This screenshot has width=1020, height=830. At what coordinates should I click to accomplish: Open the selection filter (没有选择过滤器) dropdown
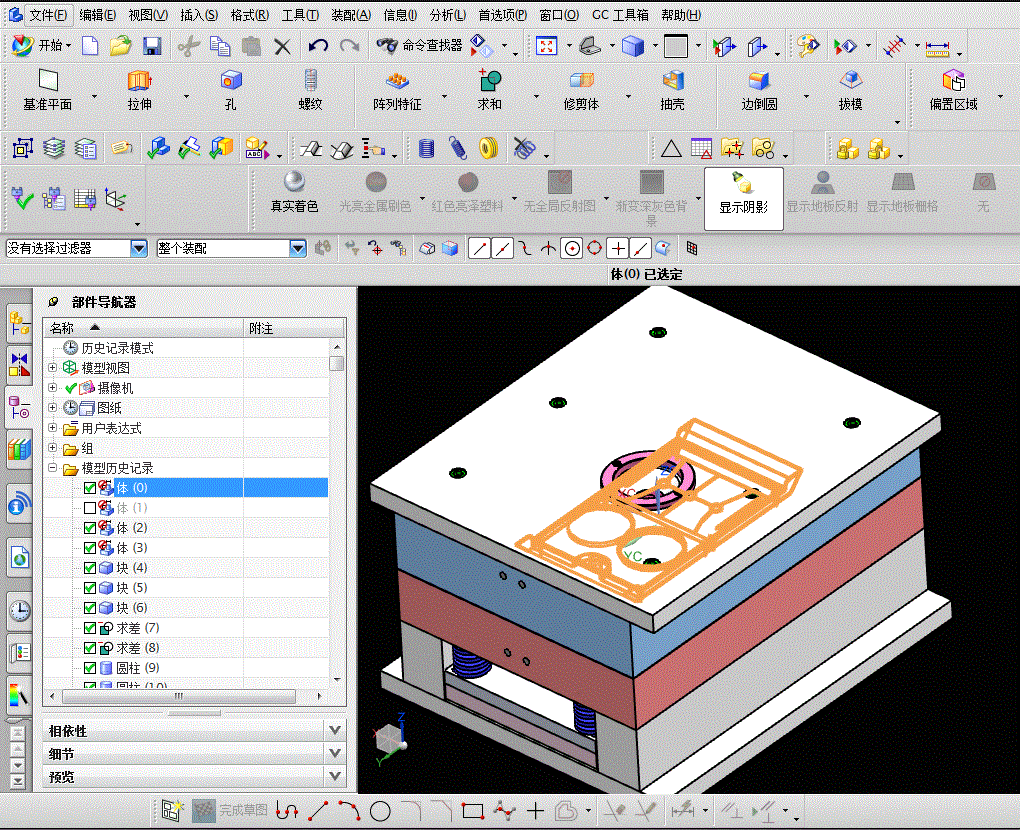pyautogui.click(x=139, y=248)
